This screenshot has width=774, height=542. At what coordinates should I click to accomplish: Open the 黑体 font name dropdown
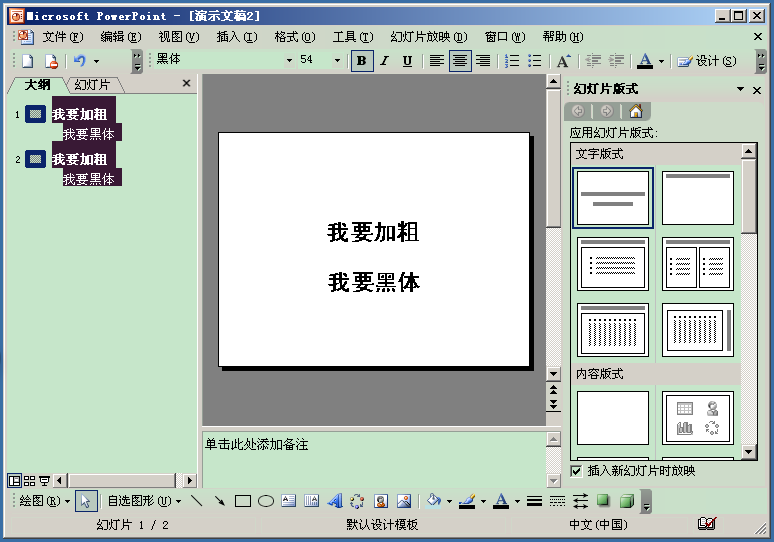pyautogui.click(x=290, y=61)
